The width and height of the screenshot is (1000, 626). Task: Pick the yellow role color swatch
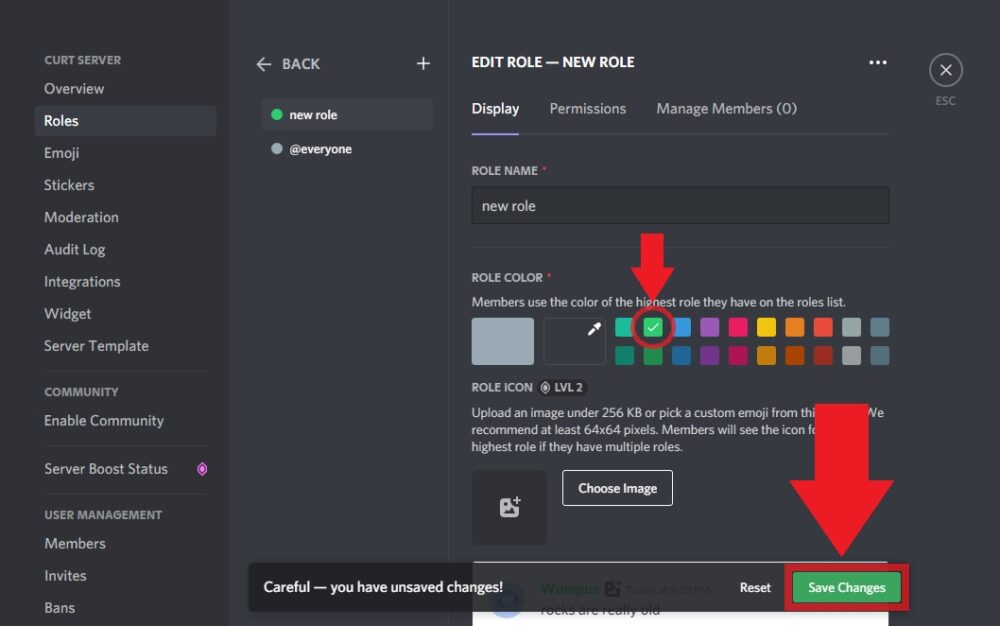[x=766, y=327]
